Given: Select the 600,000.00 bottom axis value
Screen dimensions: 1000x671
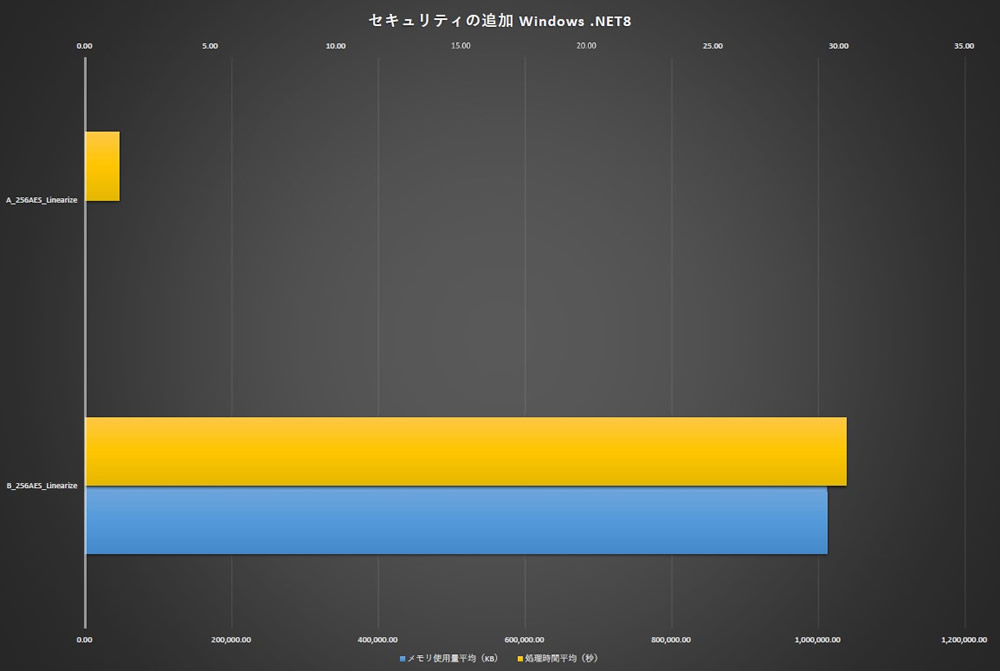Looking at the screenshot, I should click(524, 639).
